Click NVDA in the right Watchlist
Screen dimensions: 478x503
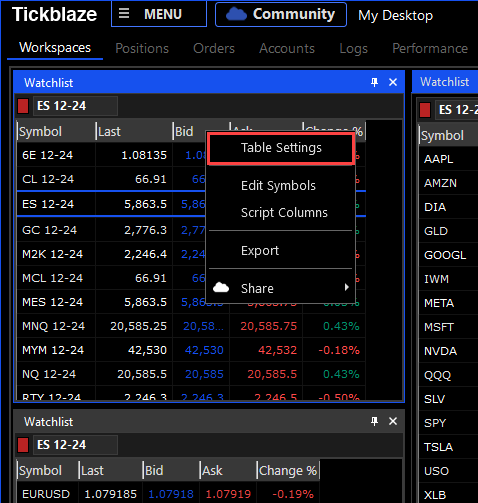click(x=440, y=351)
